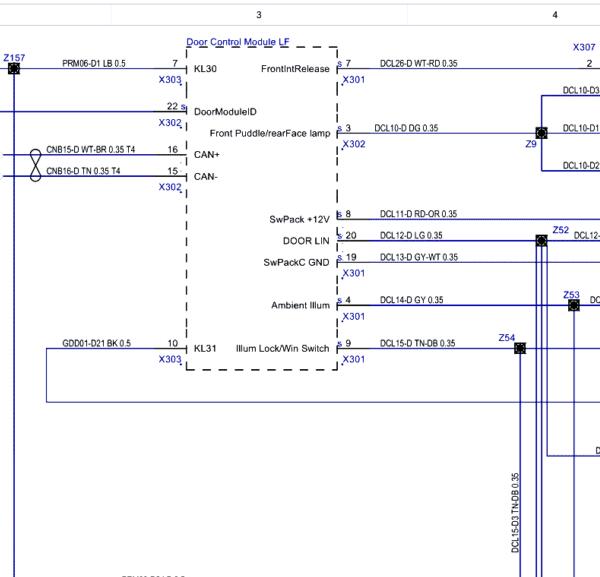Screen dimensions: 600x577
Task: Click column header 3 on the grid ruler
Action: 259,15
